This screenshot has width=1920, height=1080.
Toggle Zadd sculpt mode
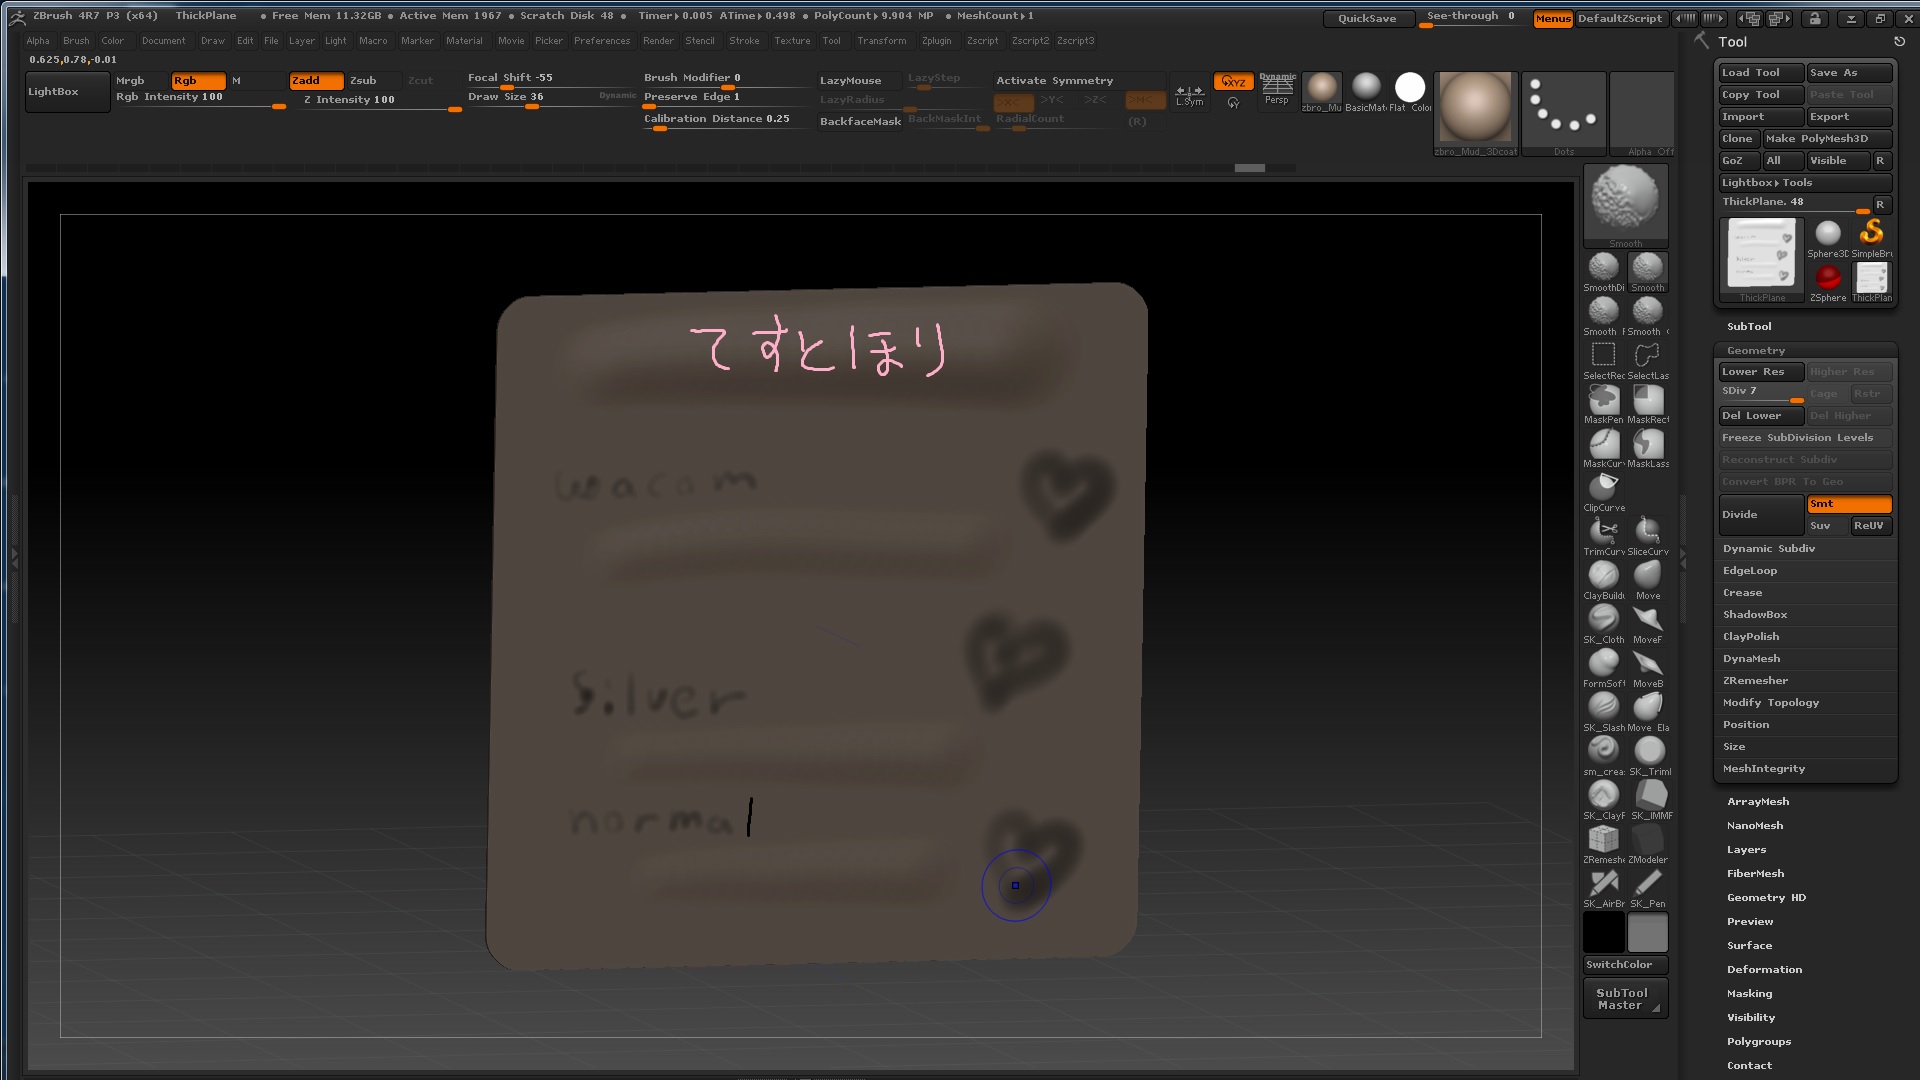click(x=316, y=81)
